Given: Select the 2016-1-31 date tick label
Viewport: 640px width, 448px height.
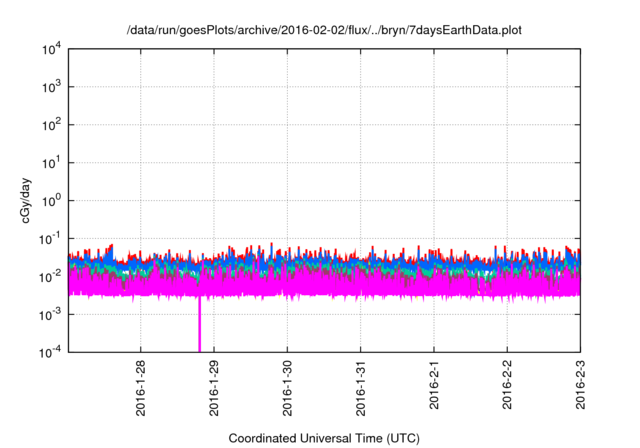Looking at the screenshot, I should 360,388.
